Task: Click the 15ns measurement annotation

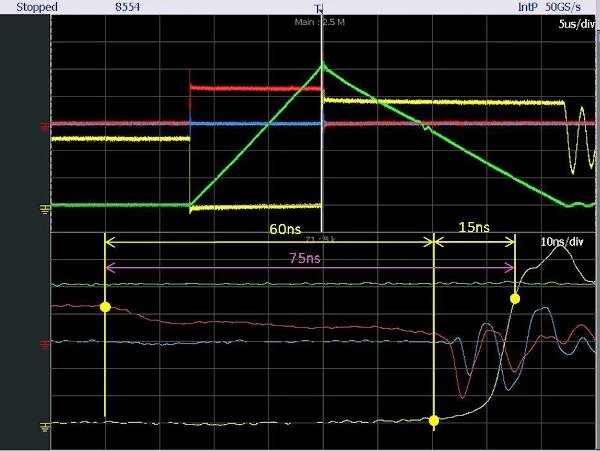Action: (473, 228)
